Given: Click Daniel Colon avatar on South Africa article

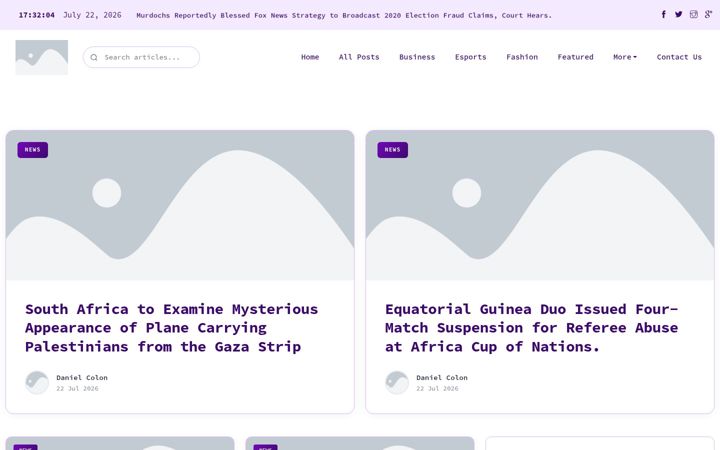Looking at the screenshot, I should [37, 382].
